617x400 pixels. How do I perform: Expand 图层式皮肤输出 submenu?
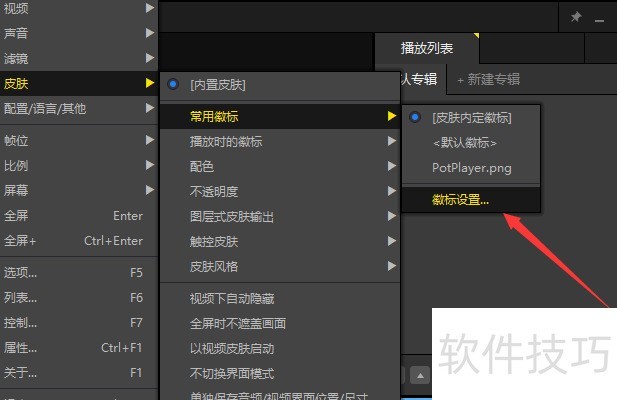[x=280, y=217]
